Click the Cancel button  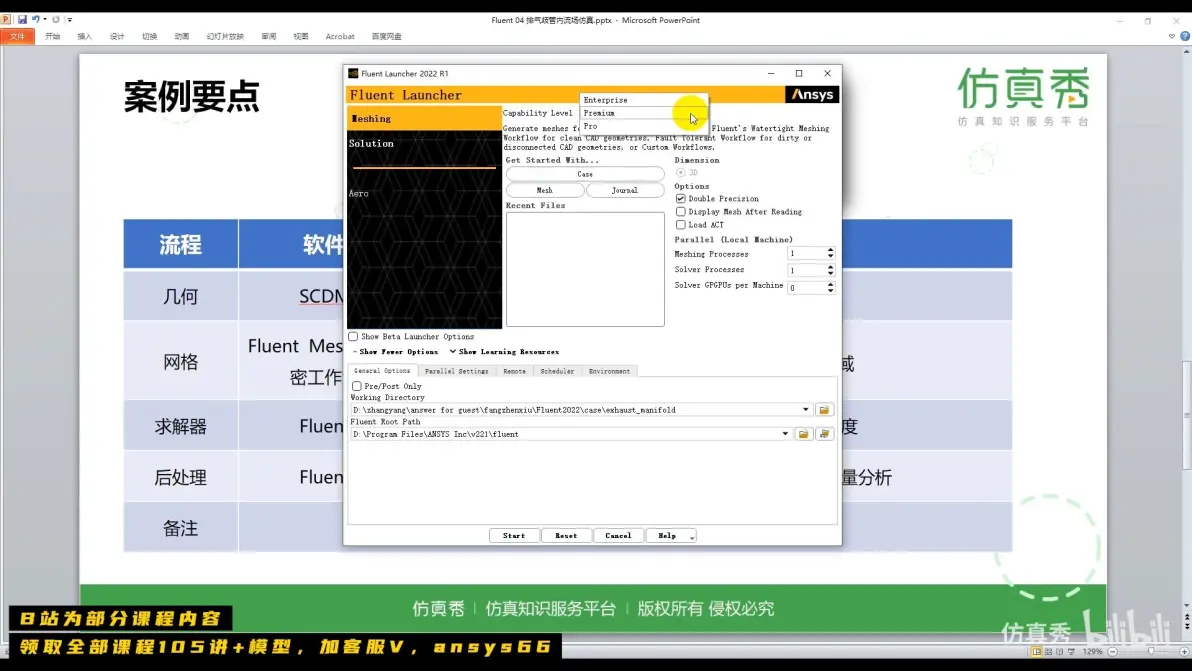tap(618, 536)
